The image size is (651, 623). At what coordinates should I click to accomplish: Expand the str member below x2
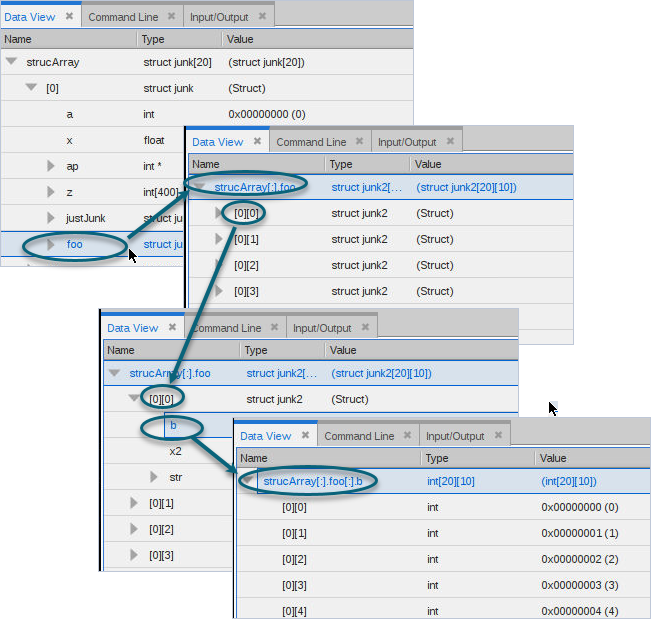pos(154,477)
